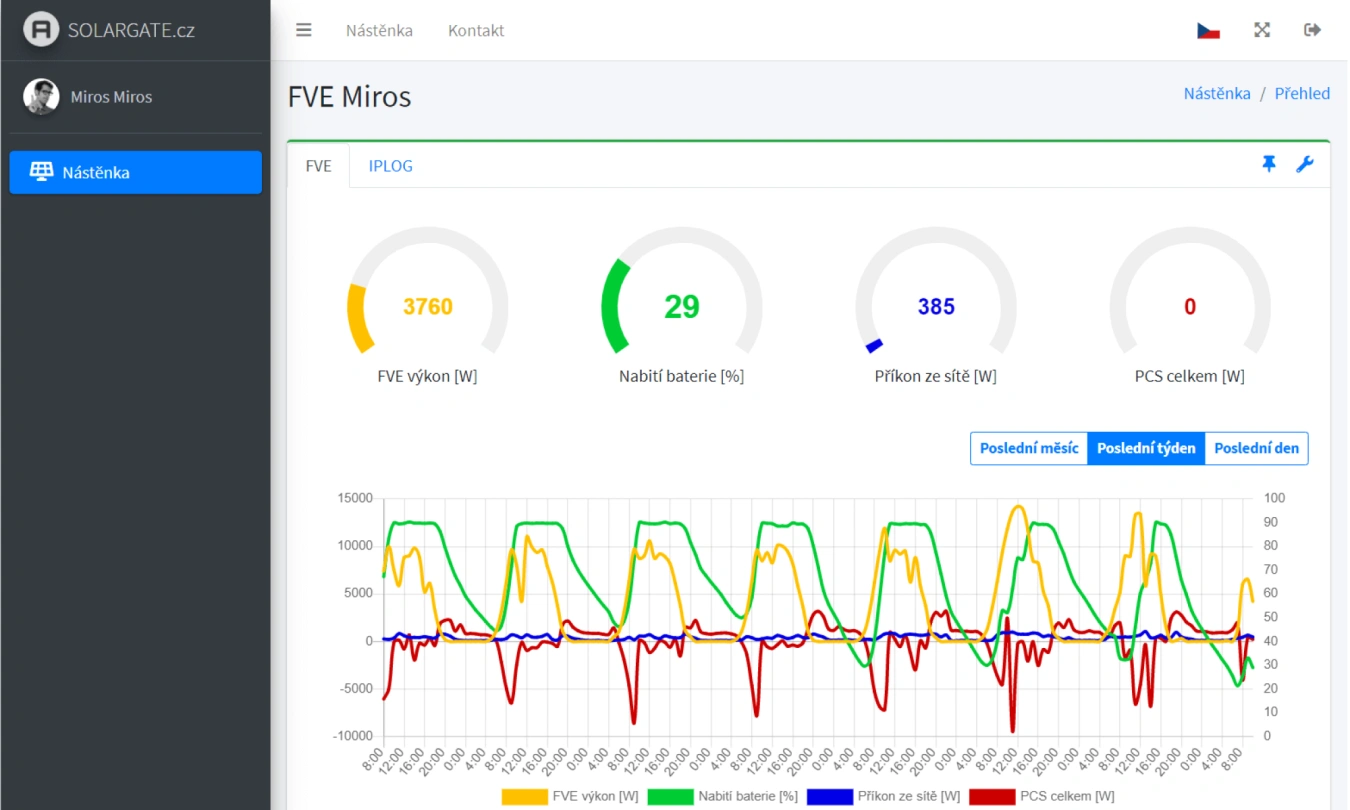
Task: Click the solar panel icon in sidebar
Action: click(41, 172)
